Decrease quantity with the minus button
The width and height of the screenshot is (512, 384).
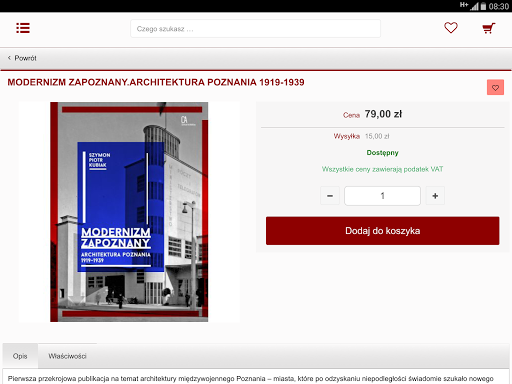coord(330,196)
